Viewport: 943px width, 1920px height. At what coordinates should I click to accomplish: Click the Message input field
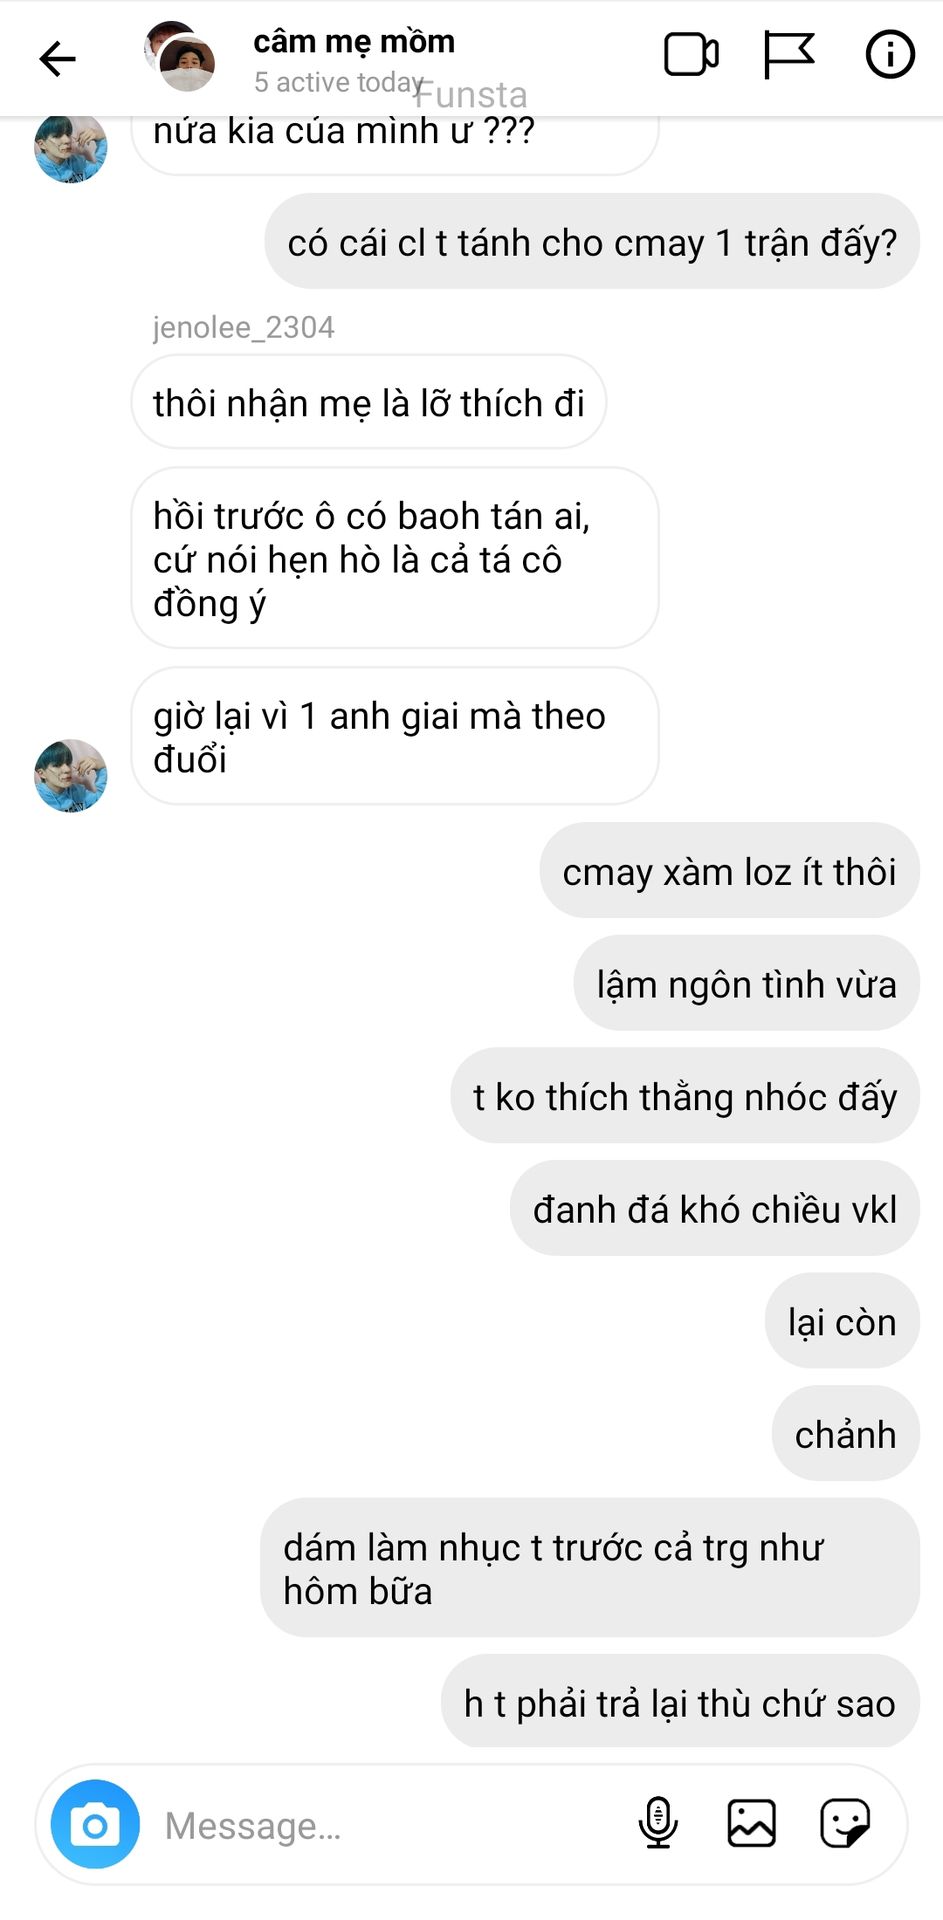coord(390,1825)
